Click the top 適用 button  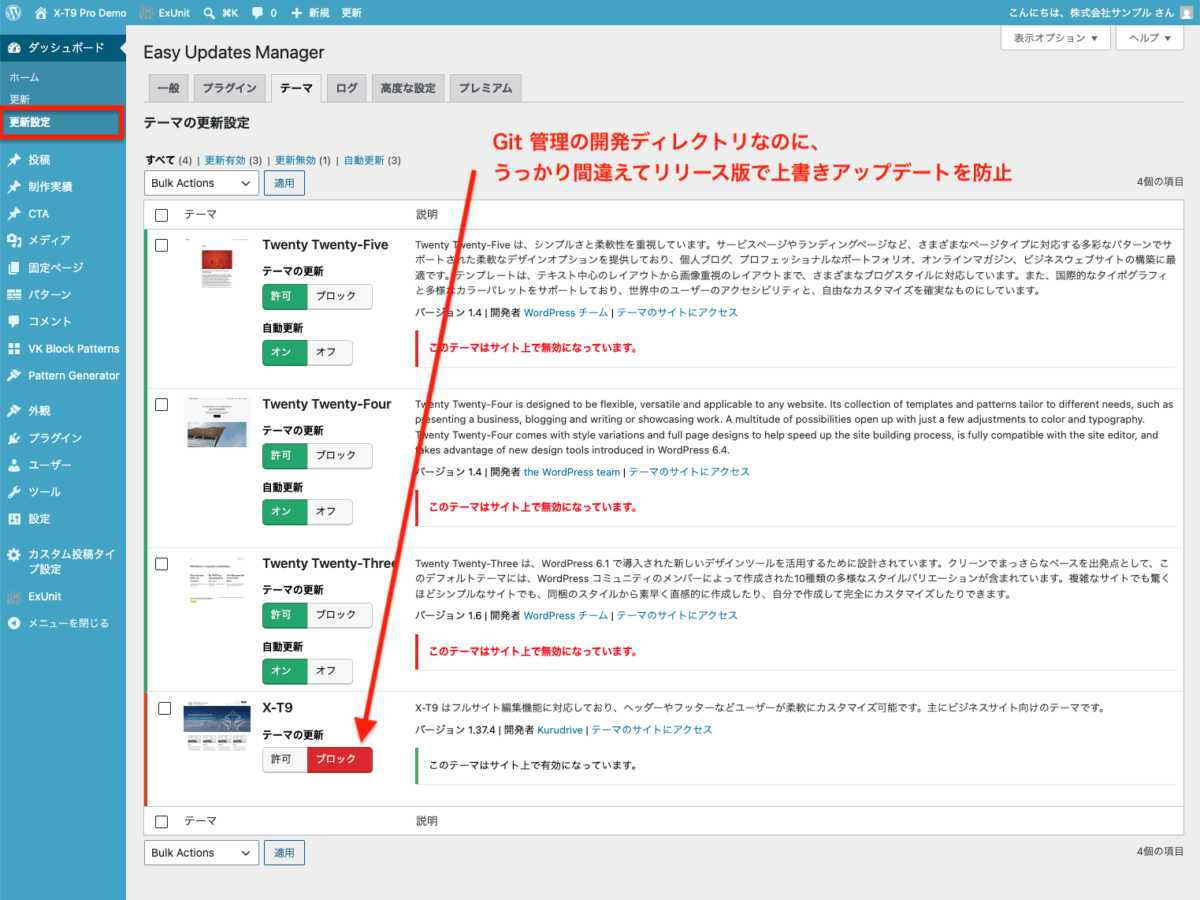284,183
